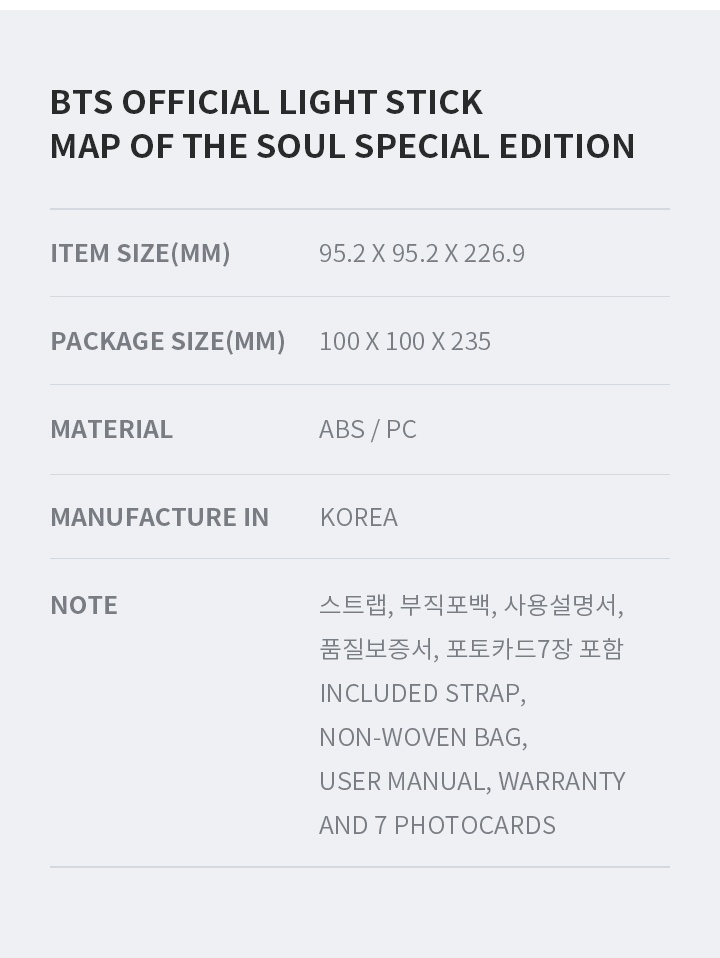Viewport: 720px width, 958px height.
Task: Select the "ABS / PC" material value
Action: click(x=367, y=429)
